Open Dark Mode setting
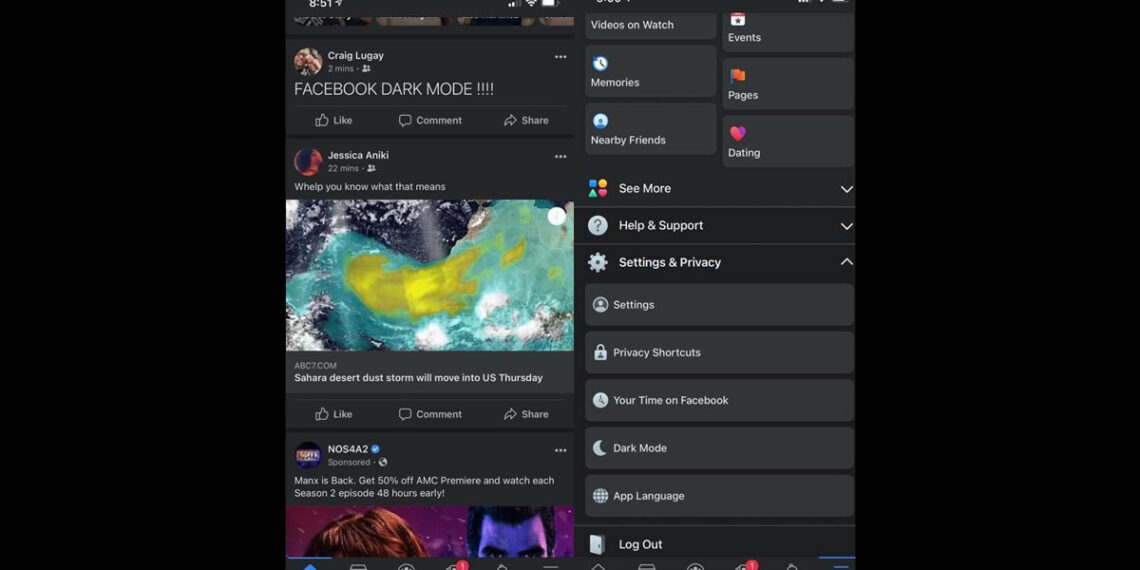Viewport: 1140px width, 570px height. point(719,448)
